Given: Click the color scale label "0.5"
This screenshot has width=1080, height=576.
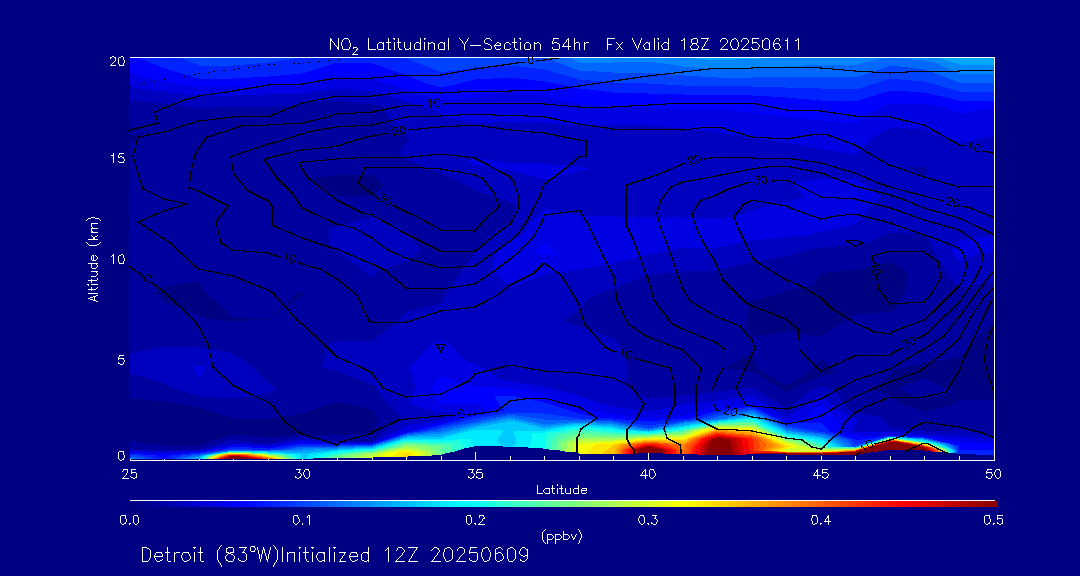Looking at the screenshot, I should [x=994, y=521].
